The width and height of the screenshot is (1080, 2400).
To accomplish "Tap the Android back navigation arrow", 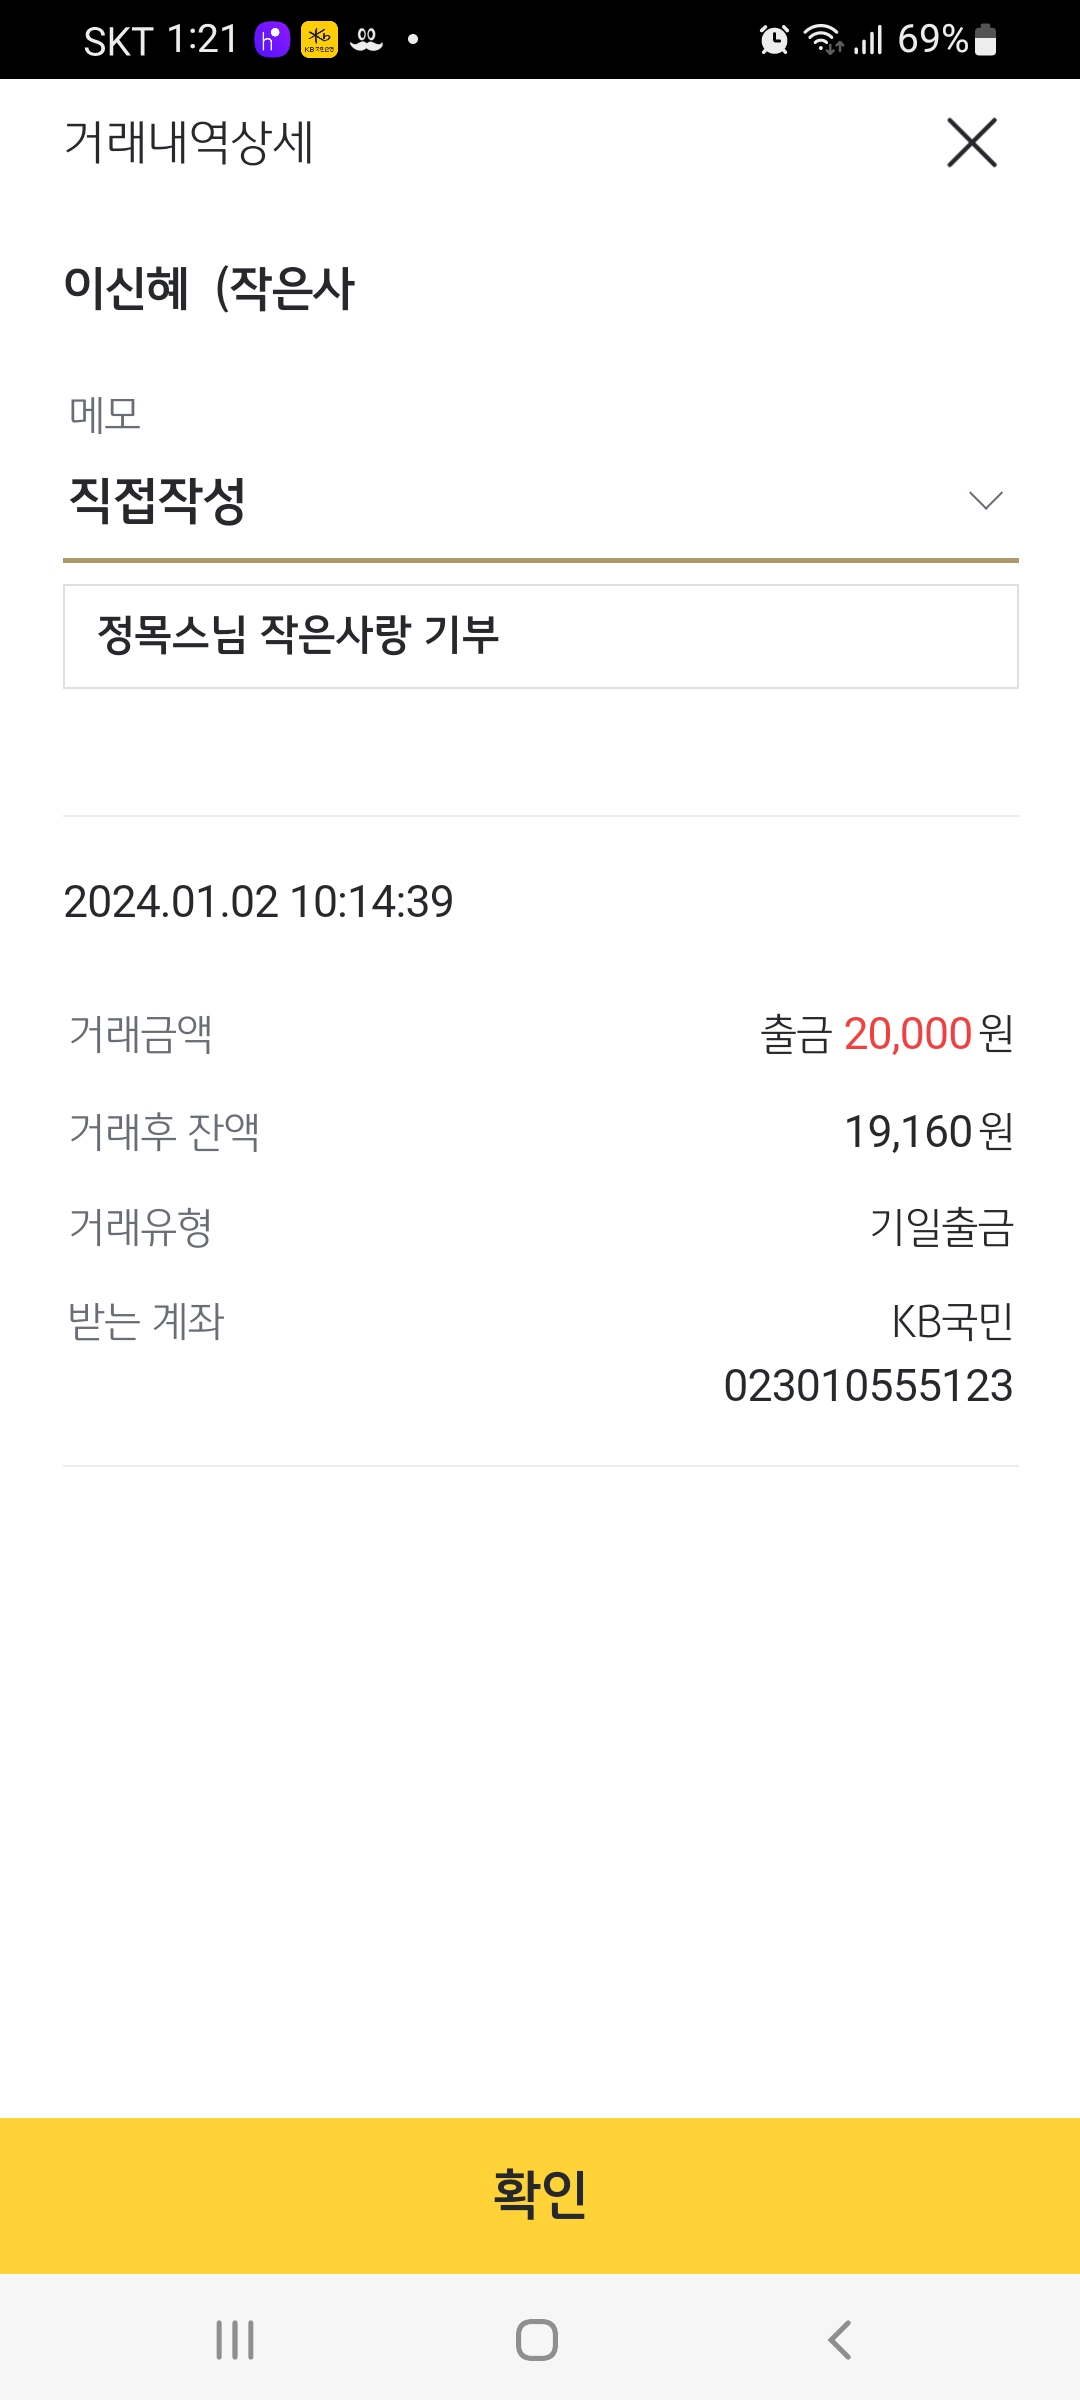I will [840, 2340].
